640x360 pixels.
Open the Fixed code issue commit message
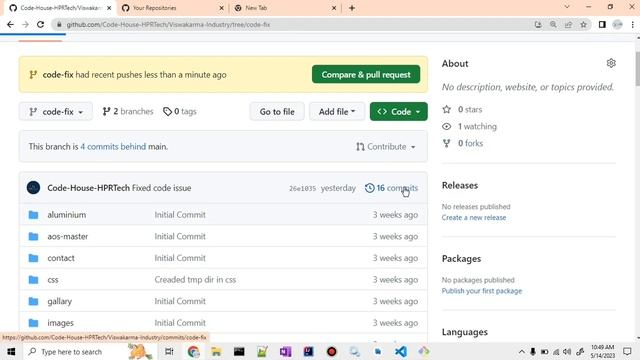coord(162,188)
